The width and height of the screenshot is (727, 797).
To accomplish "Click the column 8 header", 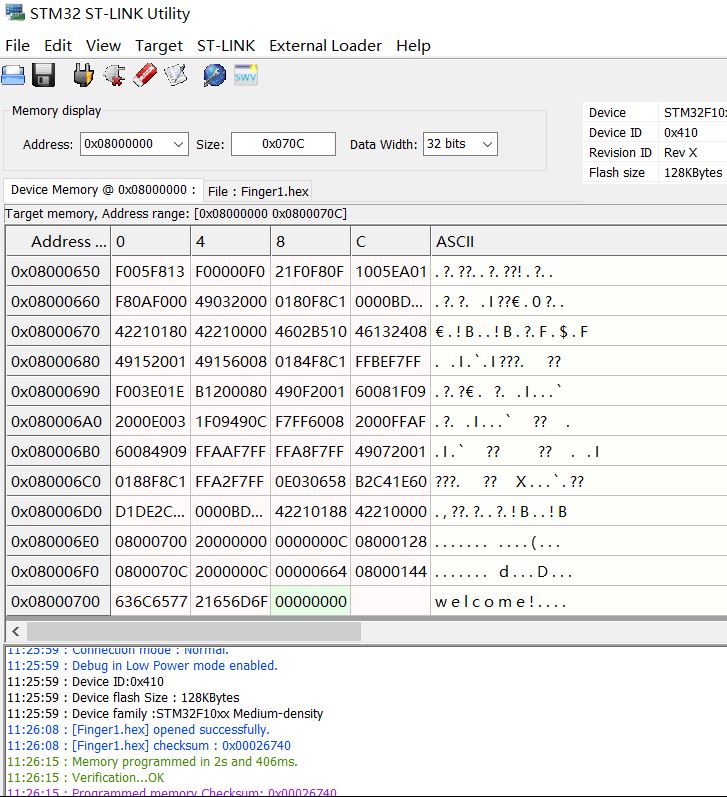I will pyautogui.click(x=311, y=241).
